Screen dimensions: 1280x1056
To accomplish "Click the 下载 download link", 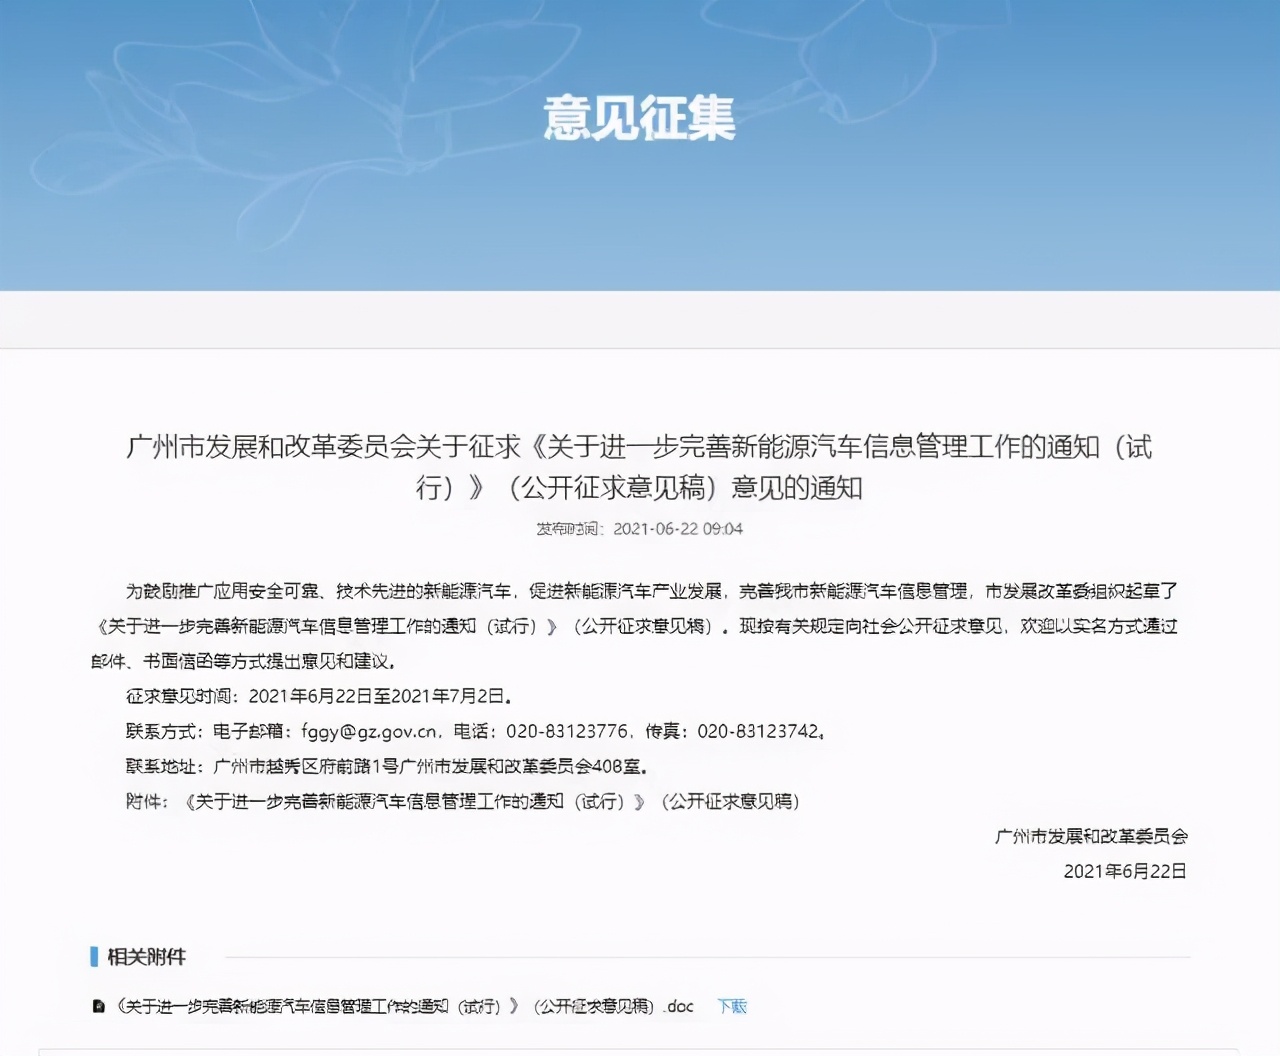I will click(x=732, y=1006).
